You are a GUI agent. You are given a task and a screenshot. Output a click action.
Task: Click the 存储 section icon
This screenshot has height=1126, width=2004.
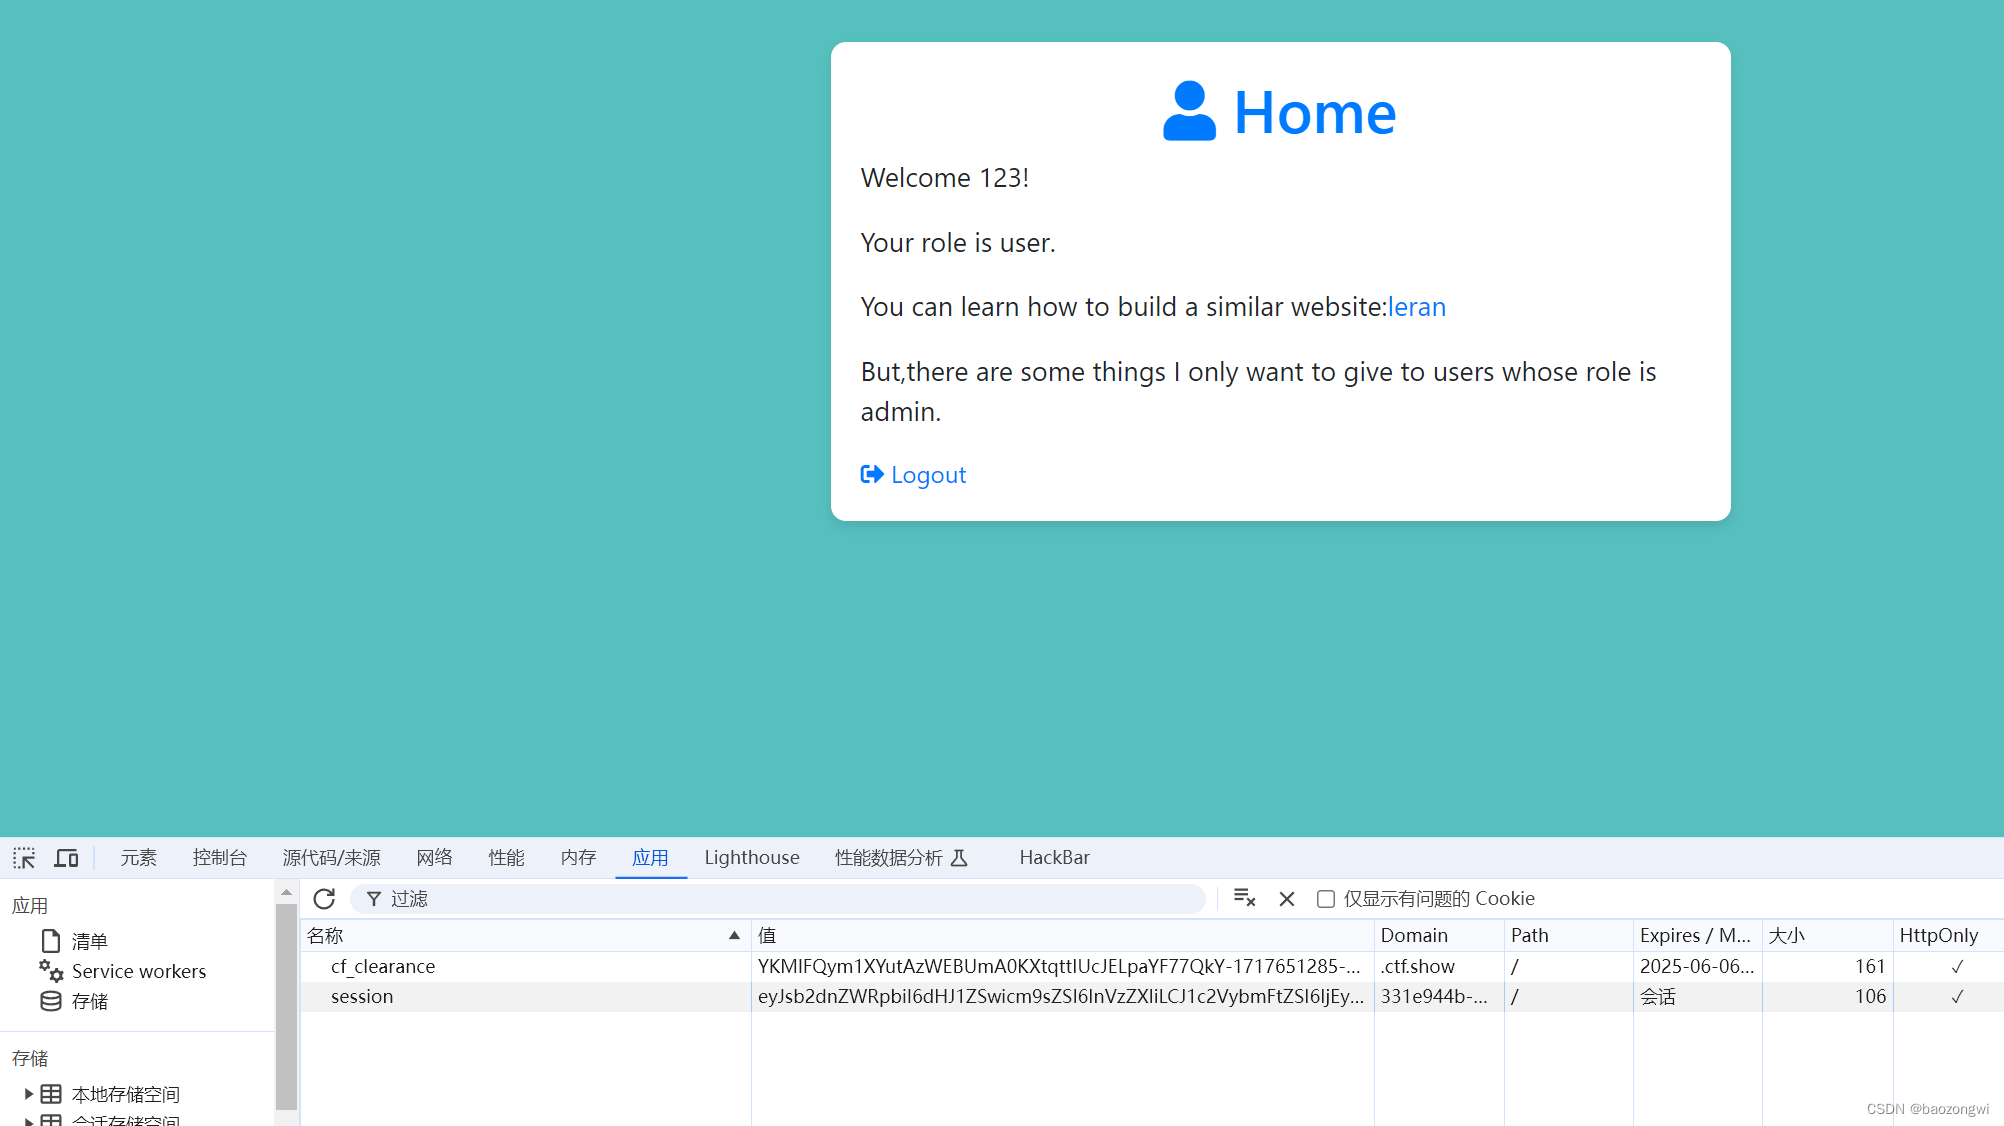(51, 1001)
